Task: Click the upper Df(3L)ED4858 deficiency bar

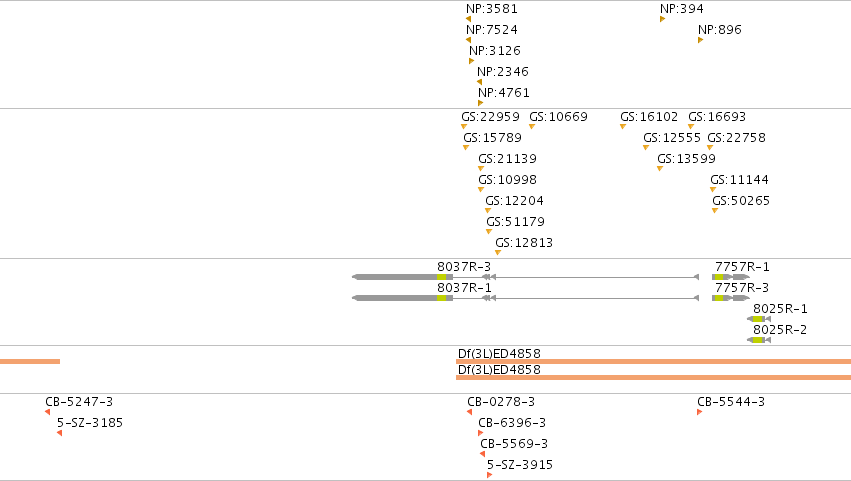Action: click(653, 362)
